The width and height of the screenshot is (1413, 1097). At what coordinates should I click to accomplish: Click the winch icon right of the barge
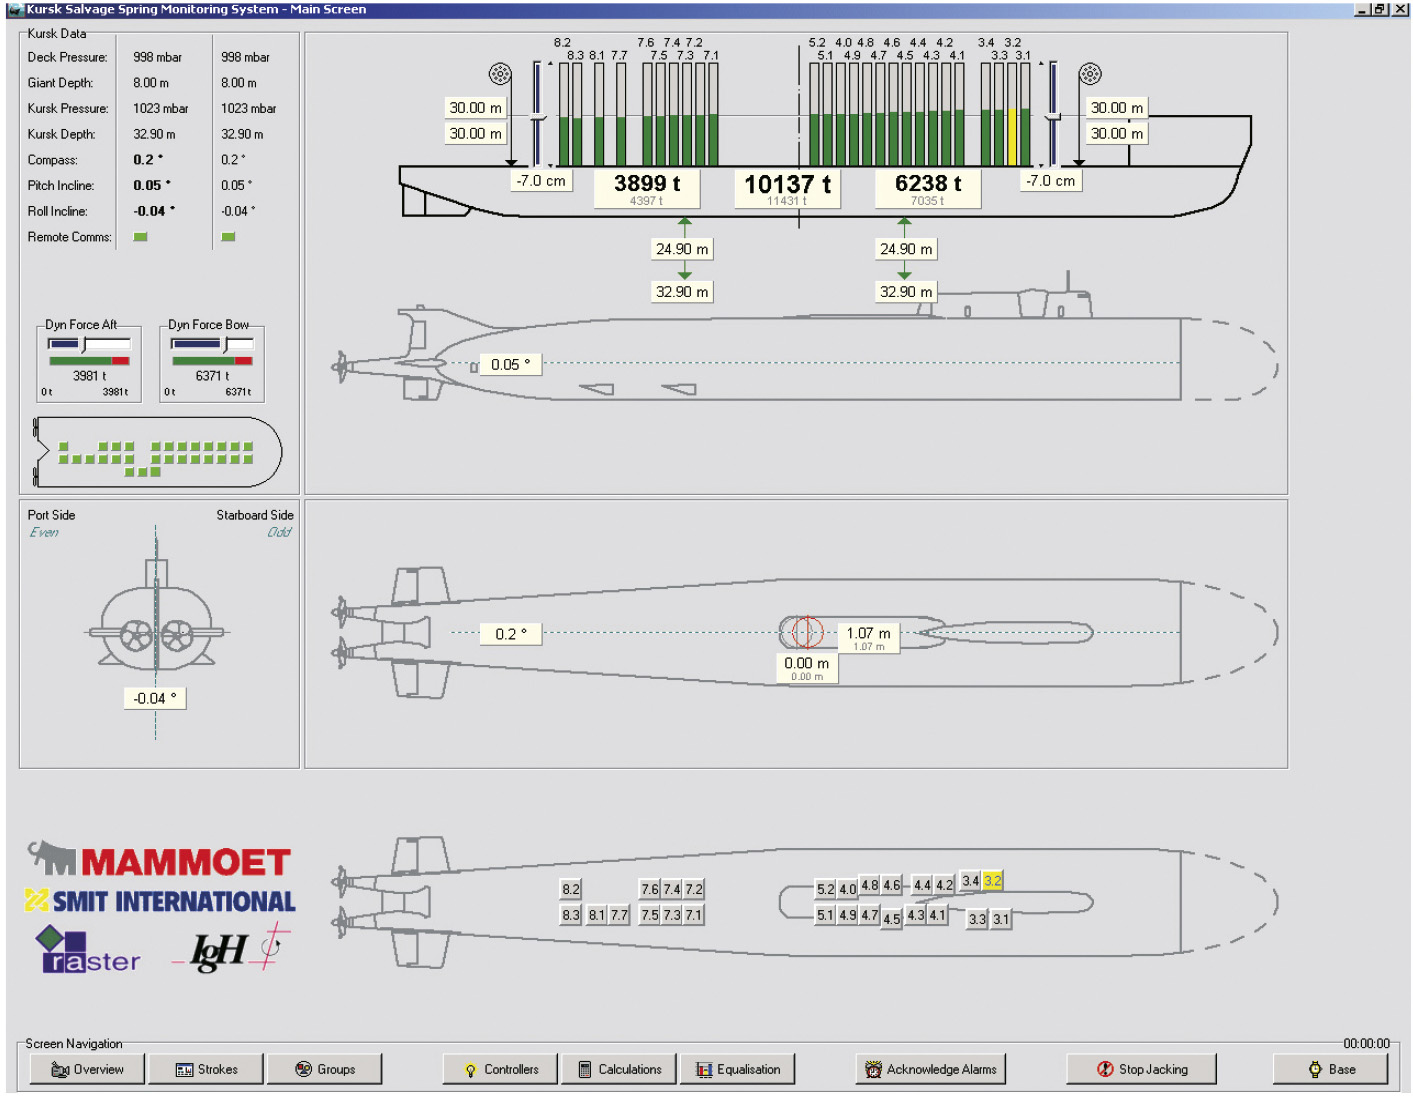1090,74
